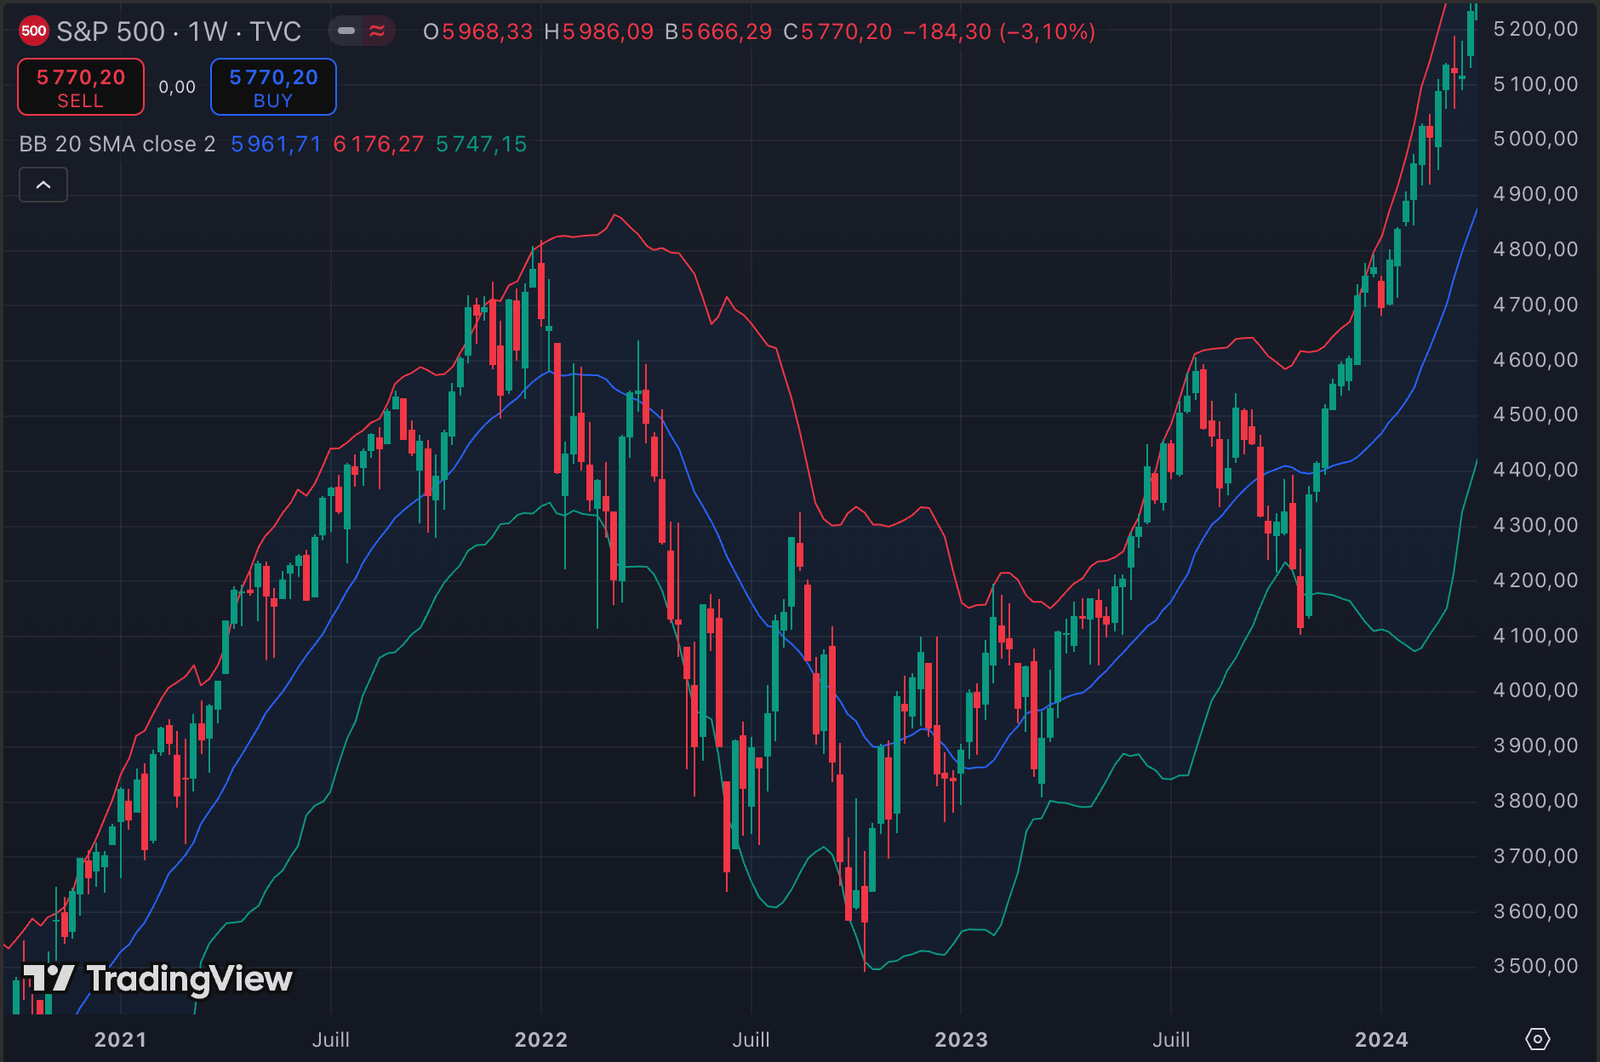Toggle the market status indicator pill
Screen dimensions: 1600x1062
coord(361,31)
